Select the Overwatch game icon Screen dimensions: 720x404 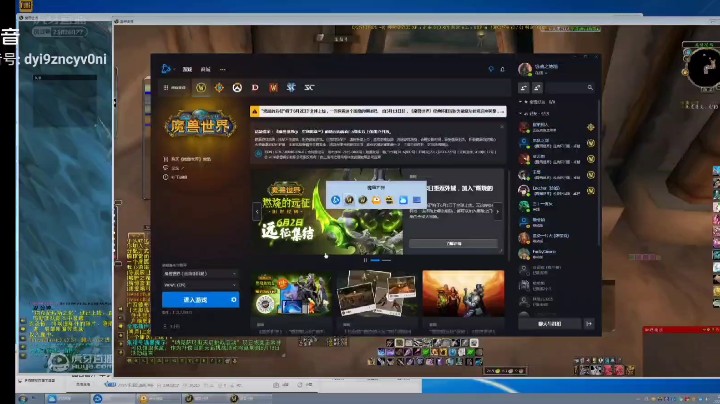tap(237, 87)
